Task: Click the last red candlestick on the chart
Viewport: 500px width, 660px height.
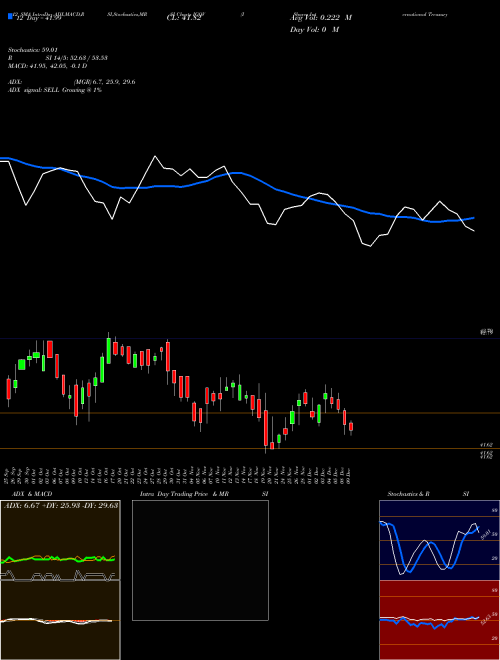Action: 351,427
